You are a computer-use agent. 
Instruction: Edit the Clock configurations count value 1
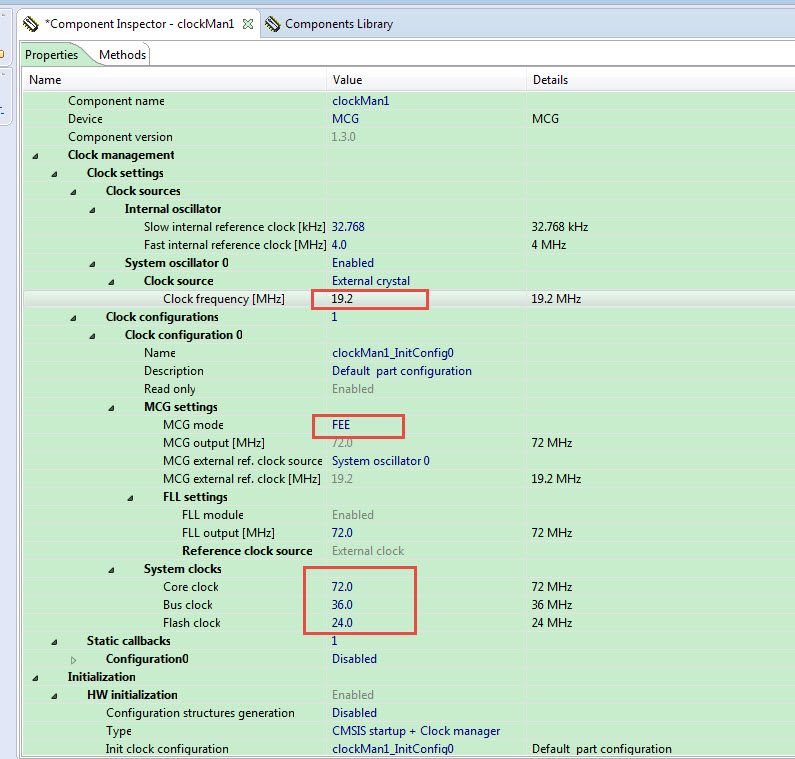[334, 317]
